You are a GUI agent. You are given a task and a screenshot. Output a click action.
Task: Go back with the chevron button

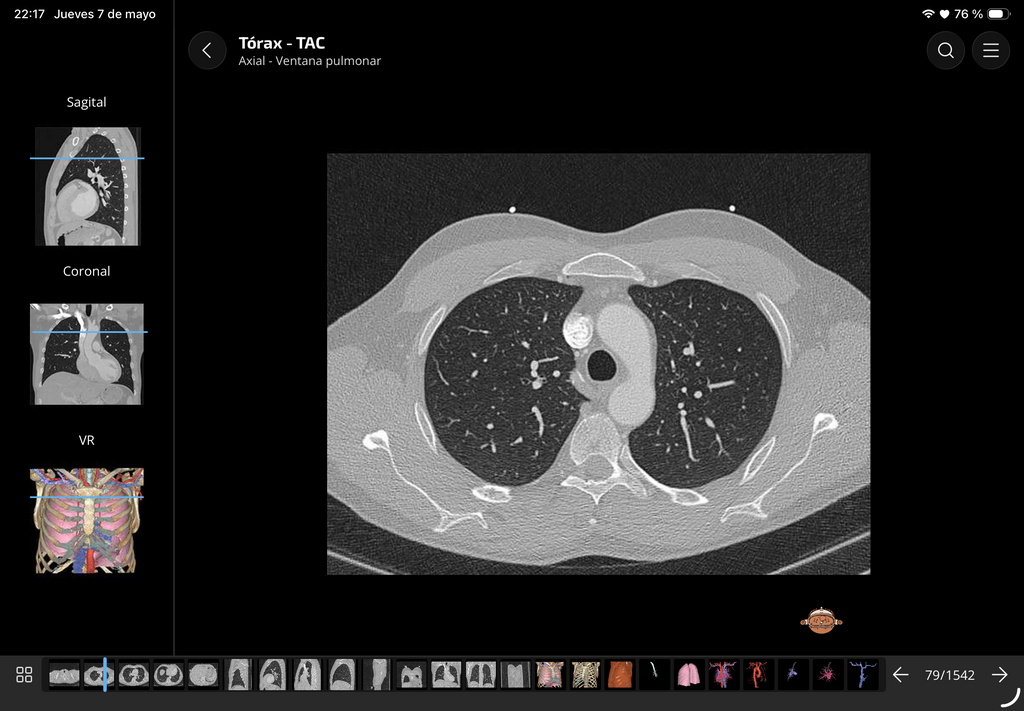pos(207,50)
